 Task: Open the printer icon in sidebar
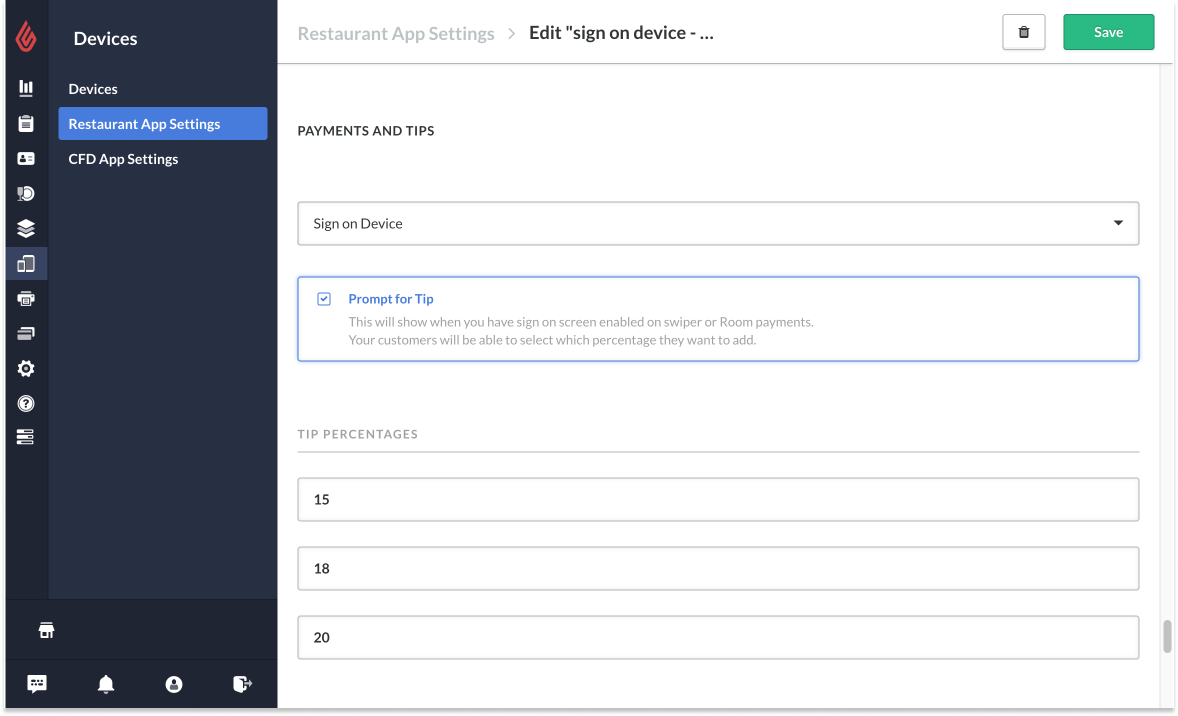click(26, 299)
